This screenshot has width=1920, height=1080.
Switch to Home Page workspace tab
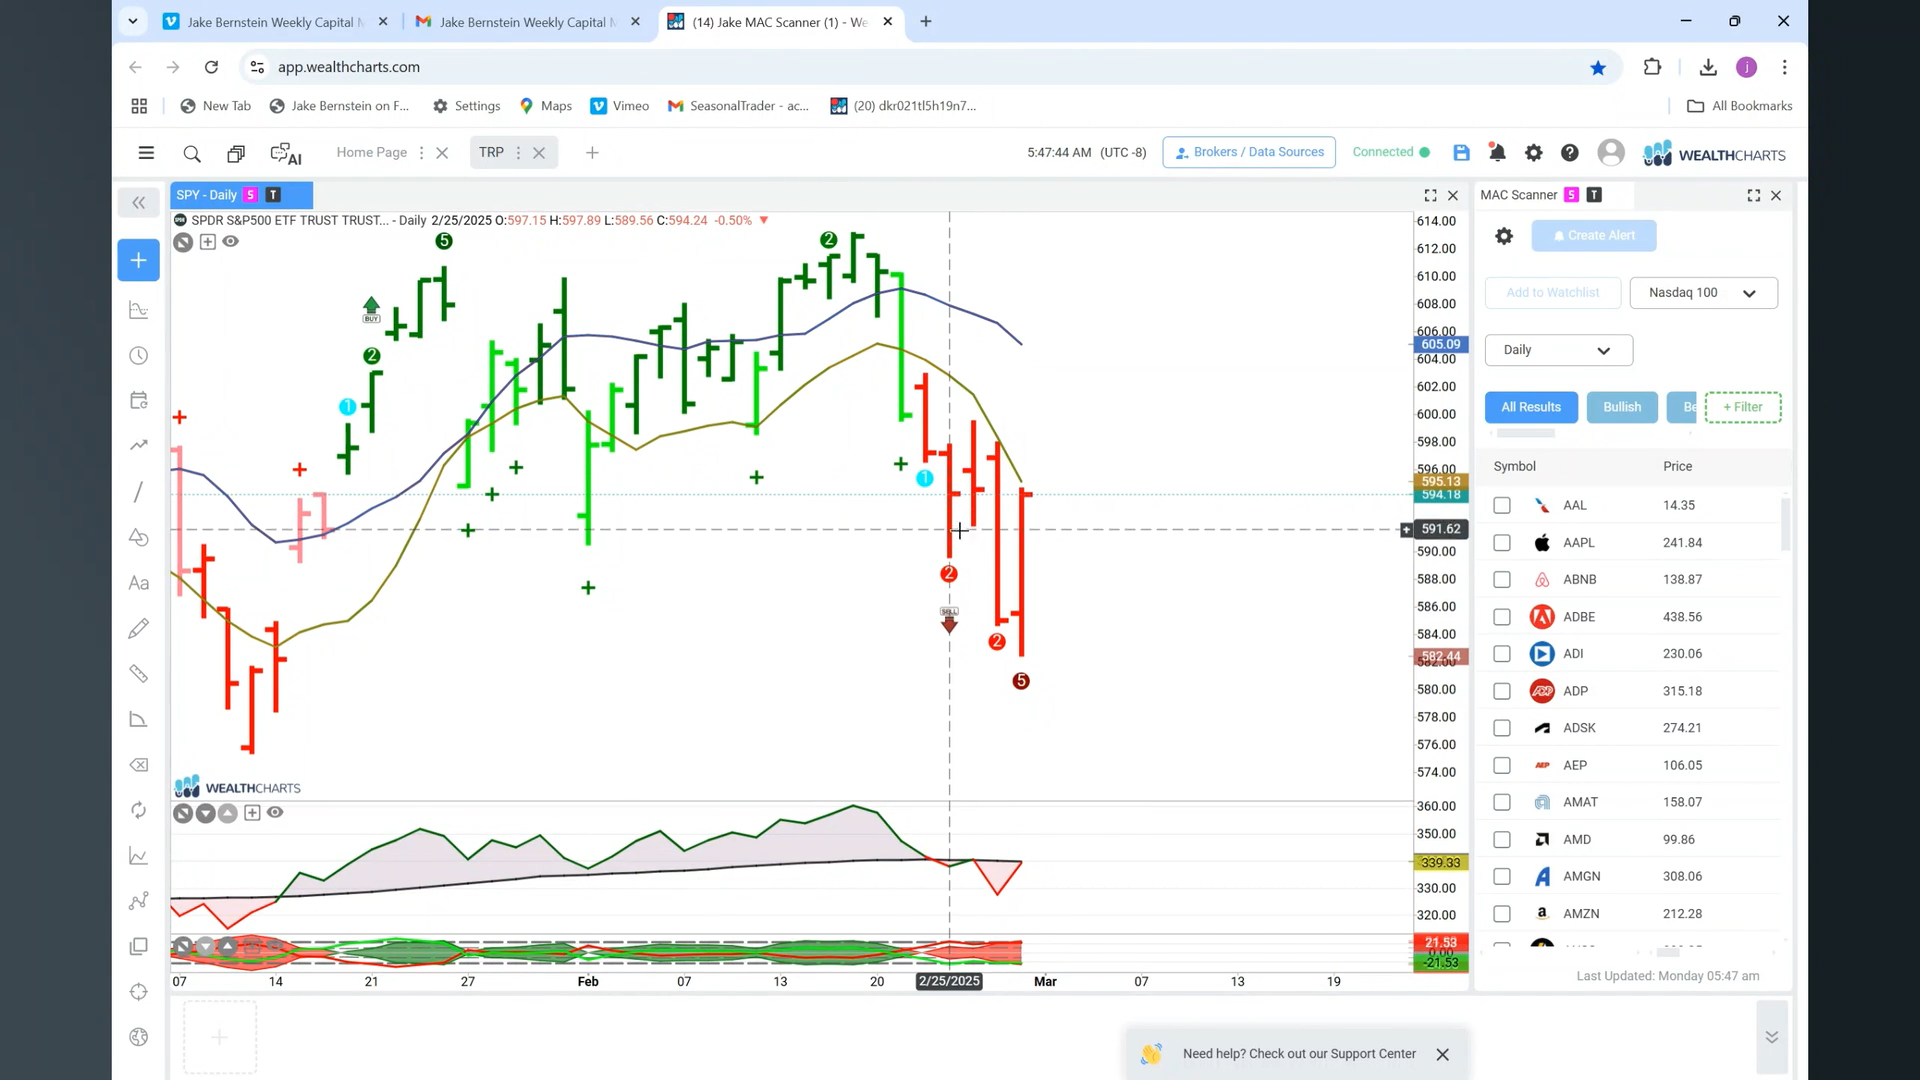click(371, 153)
